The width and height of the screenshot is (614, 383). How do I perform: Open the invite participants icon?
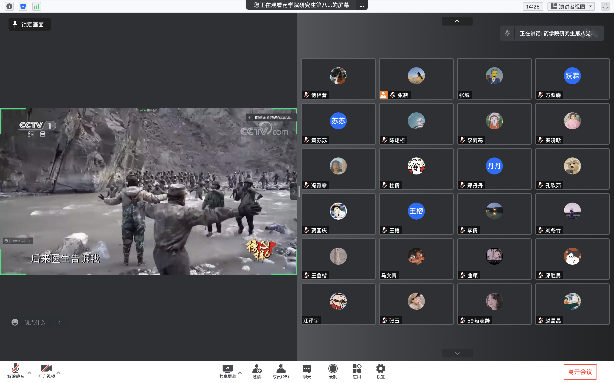pyautogui.click(x=257, y=371)
